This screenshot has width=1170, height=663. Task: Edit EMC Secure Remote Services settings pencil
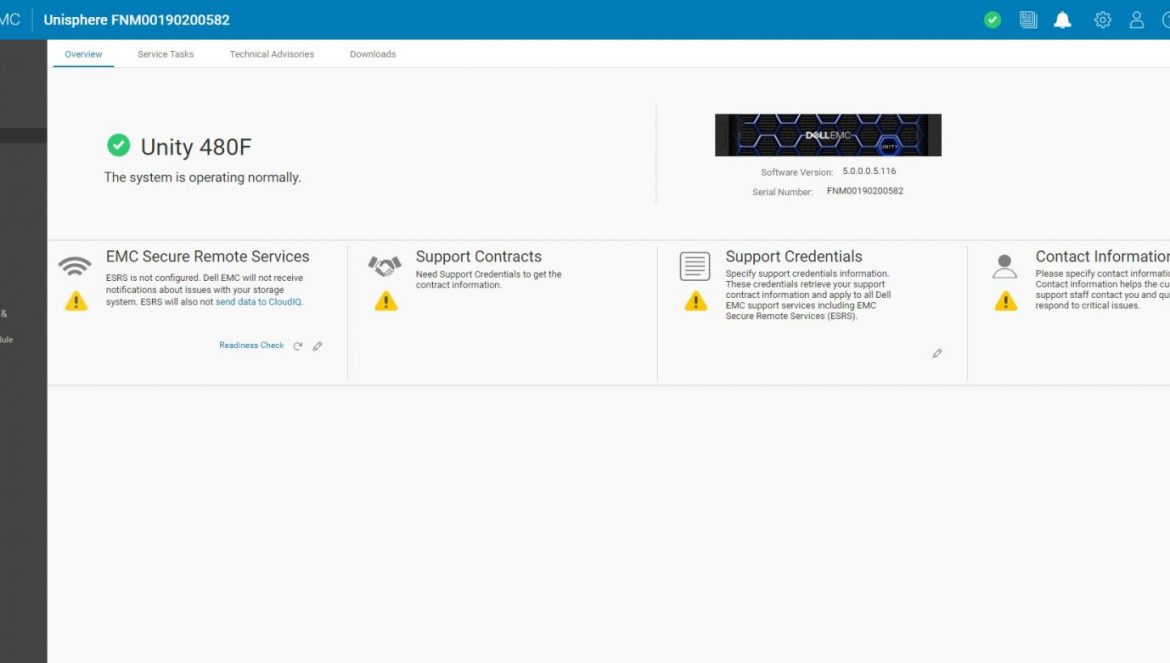pyautogui.click(x=317, y=346)
